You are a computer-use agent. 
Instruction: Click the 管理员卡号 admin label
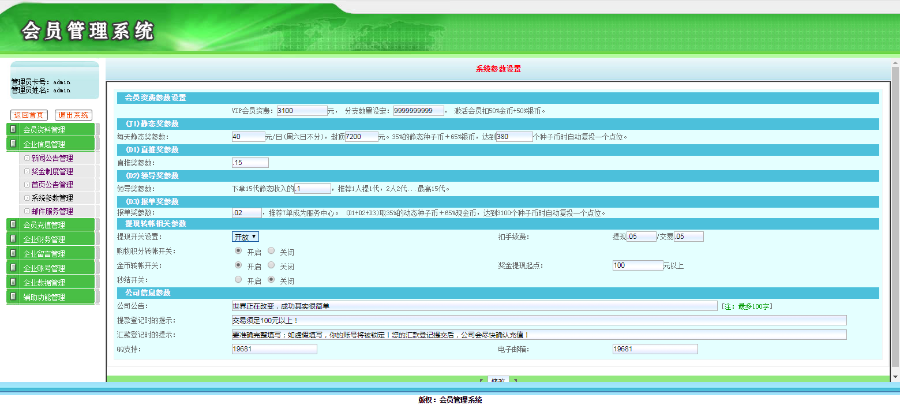click(x=41, y=82)
